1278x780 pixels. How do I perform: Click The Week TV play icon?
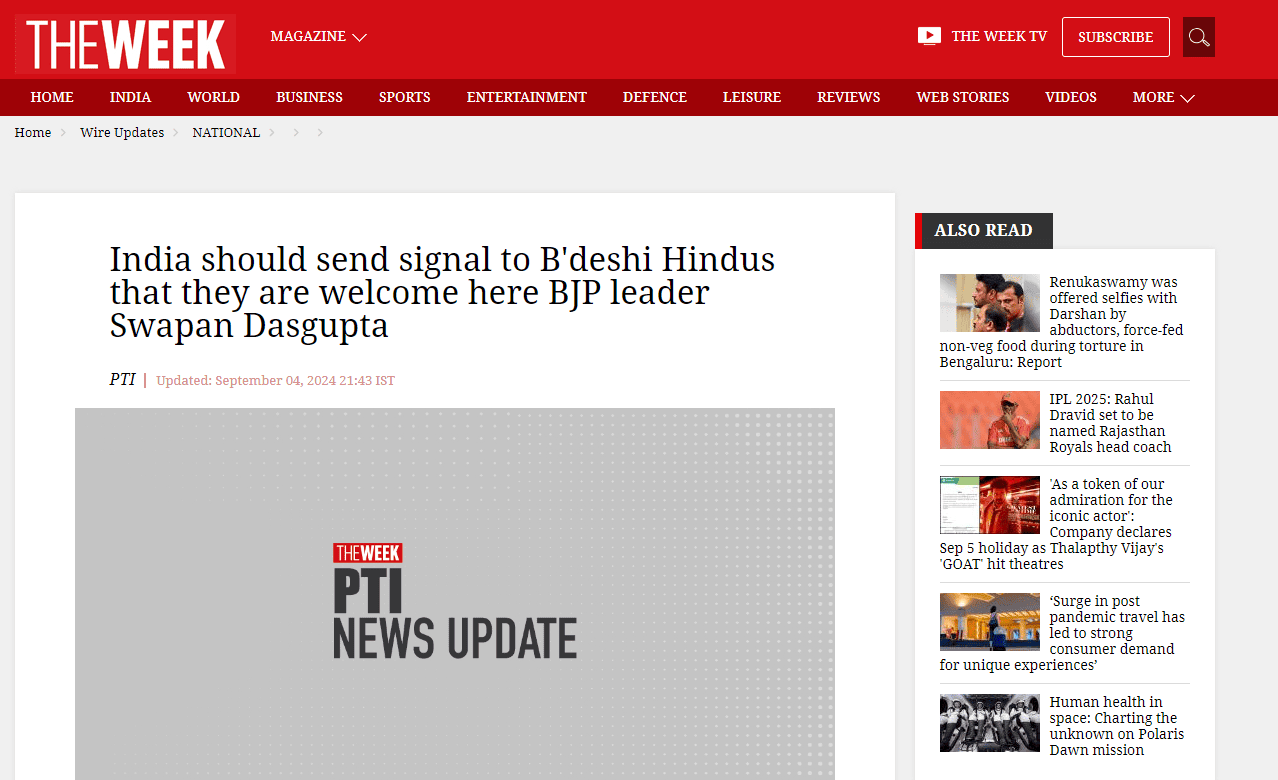coord(929,36)
